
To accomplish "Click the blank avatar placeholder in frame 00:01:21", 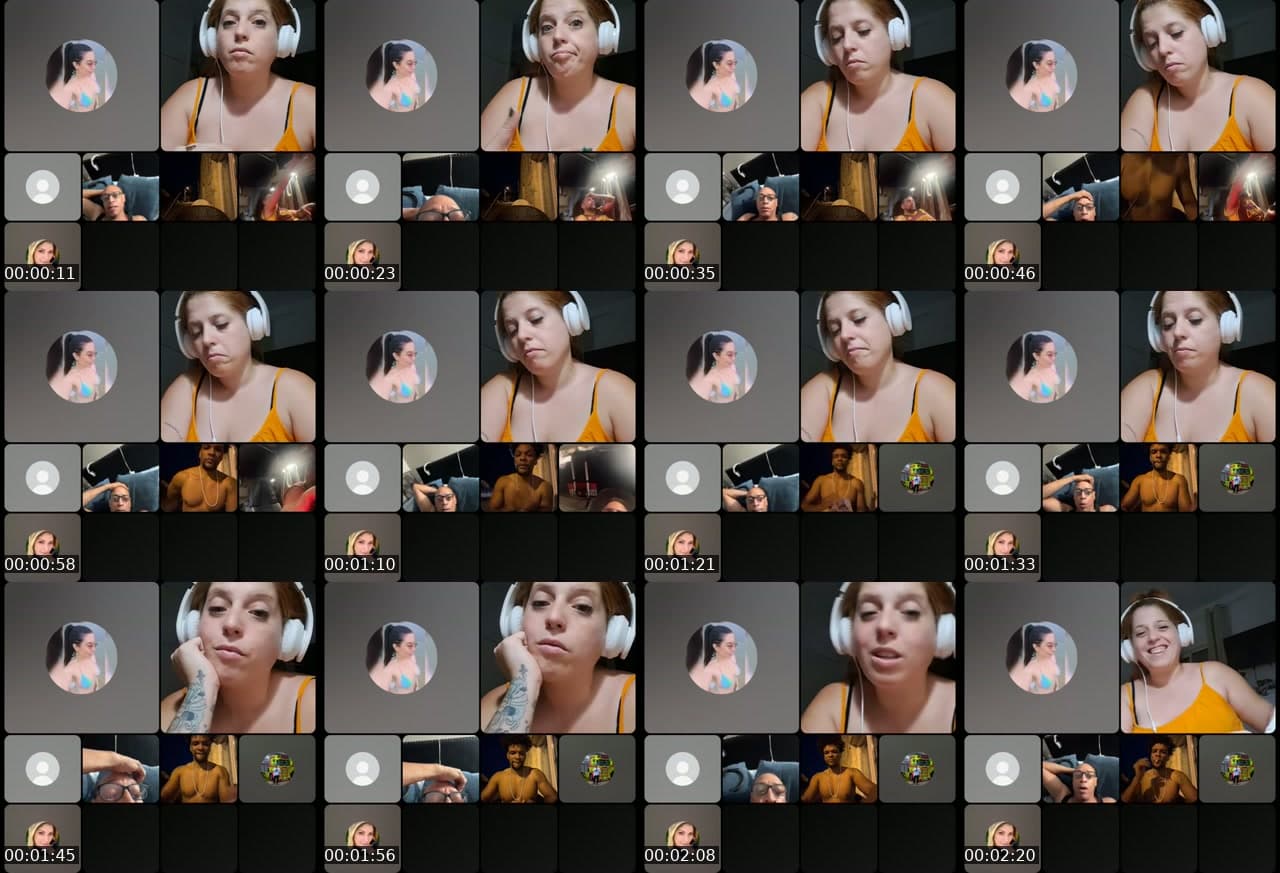I will click(x=682, y=478).
